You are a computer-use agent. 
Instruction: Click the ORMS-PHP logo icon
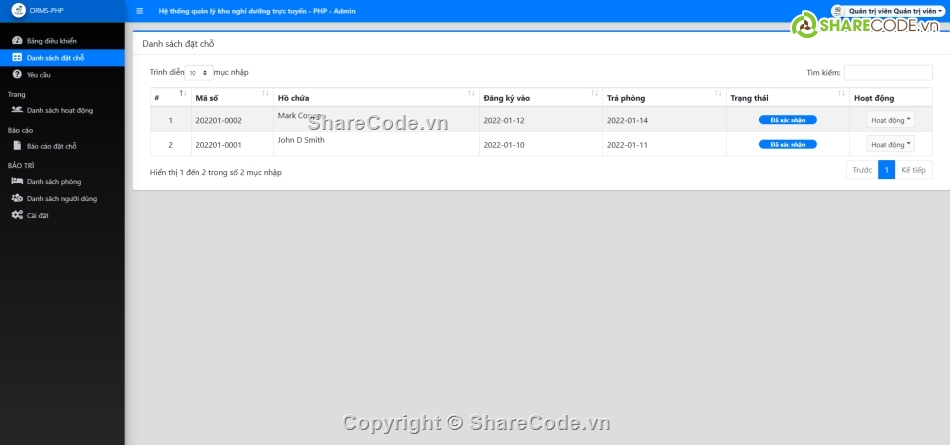tap(17, 11)
